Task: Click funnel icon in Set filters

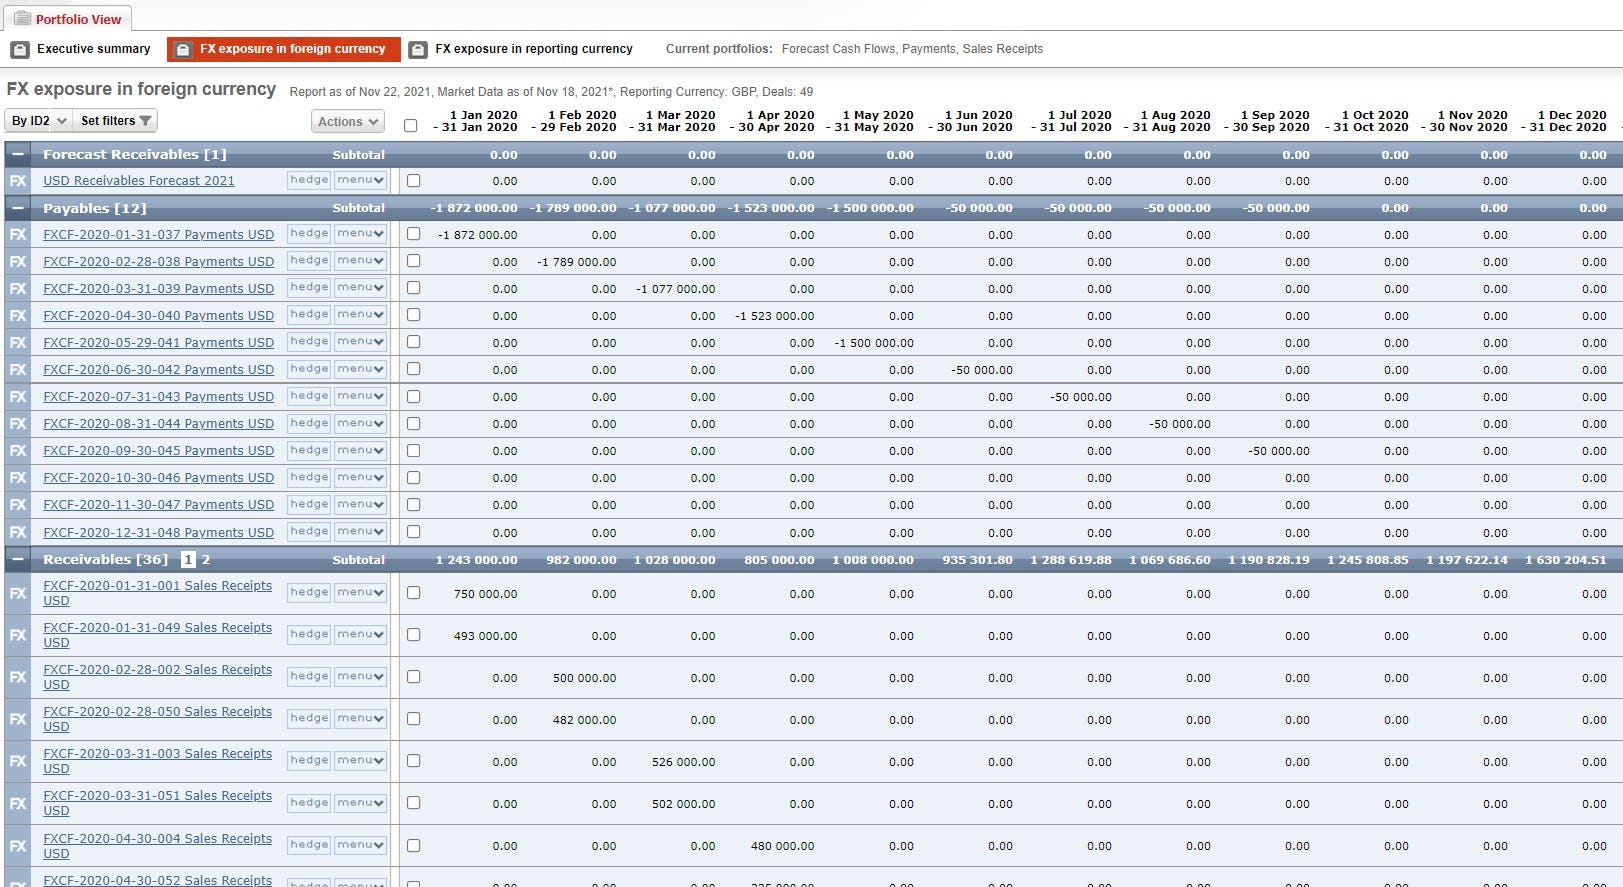Action: (x=146, y=121)
